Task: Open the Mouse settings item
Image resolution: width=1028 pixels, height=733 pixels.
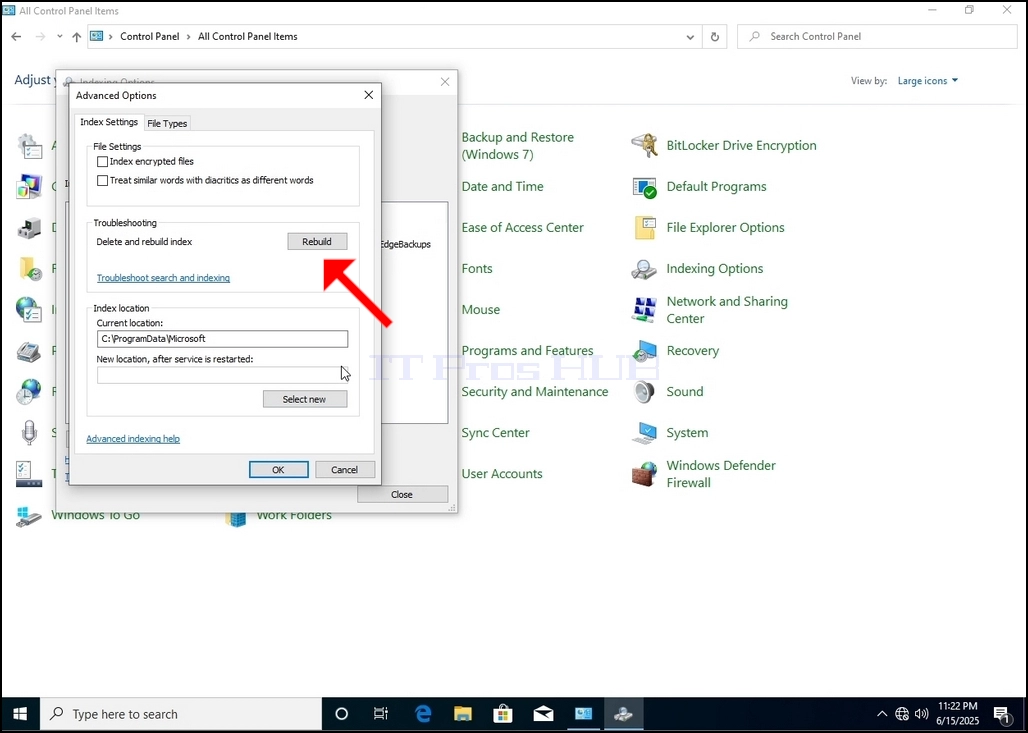Action: point(481,309)
